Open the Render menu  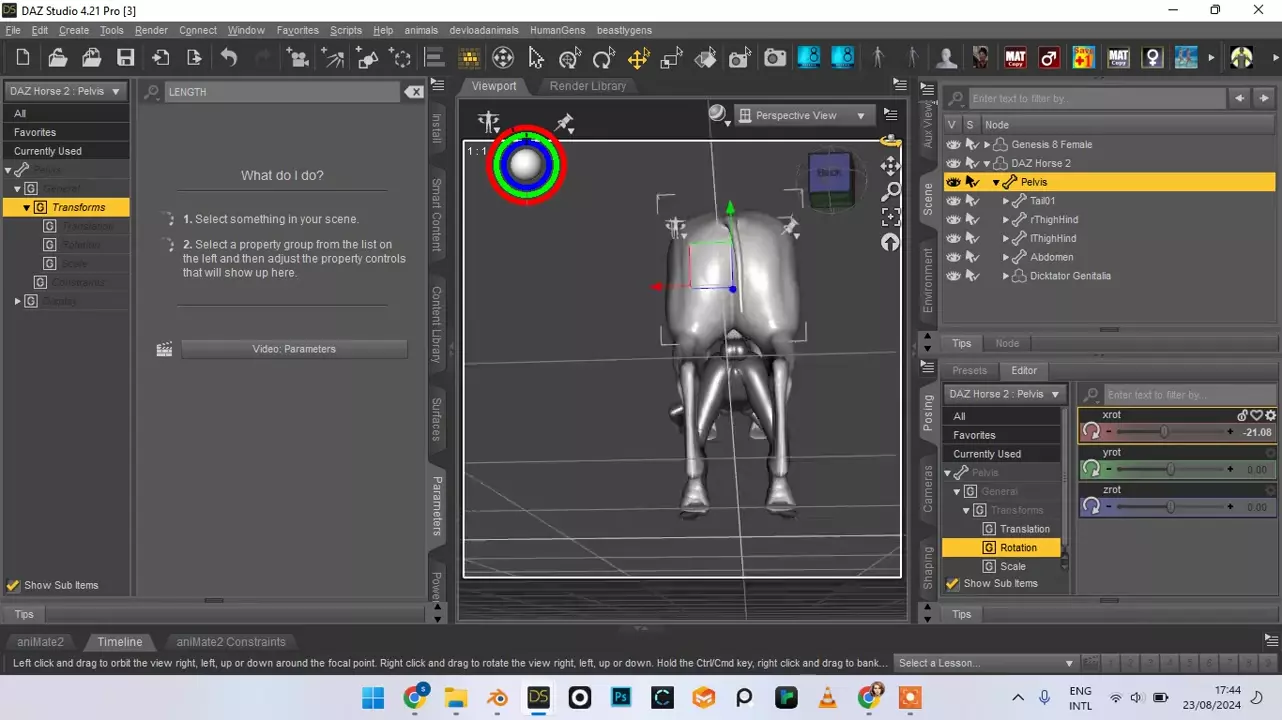151,30
